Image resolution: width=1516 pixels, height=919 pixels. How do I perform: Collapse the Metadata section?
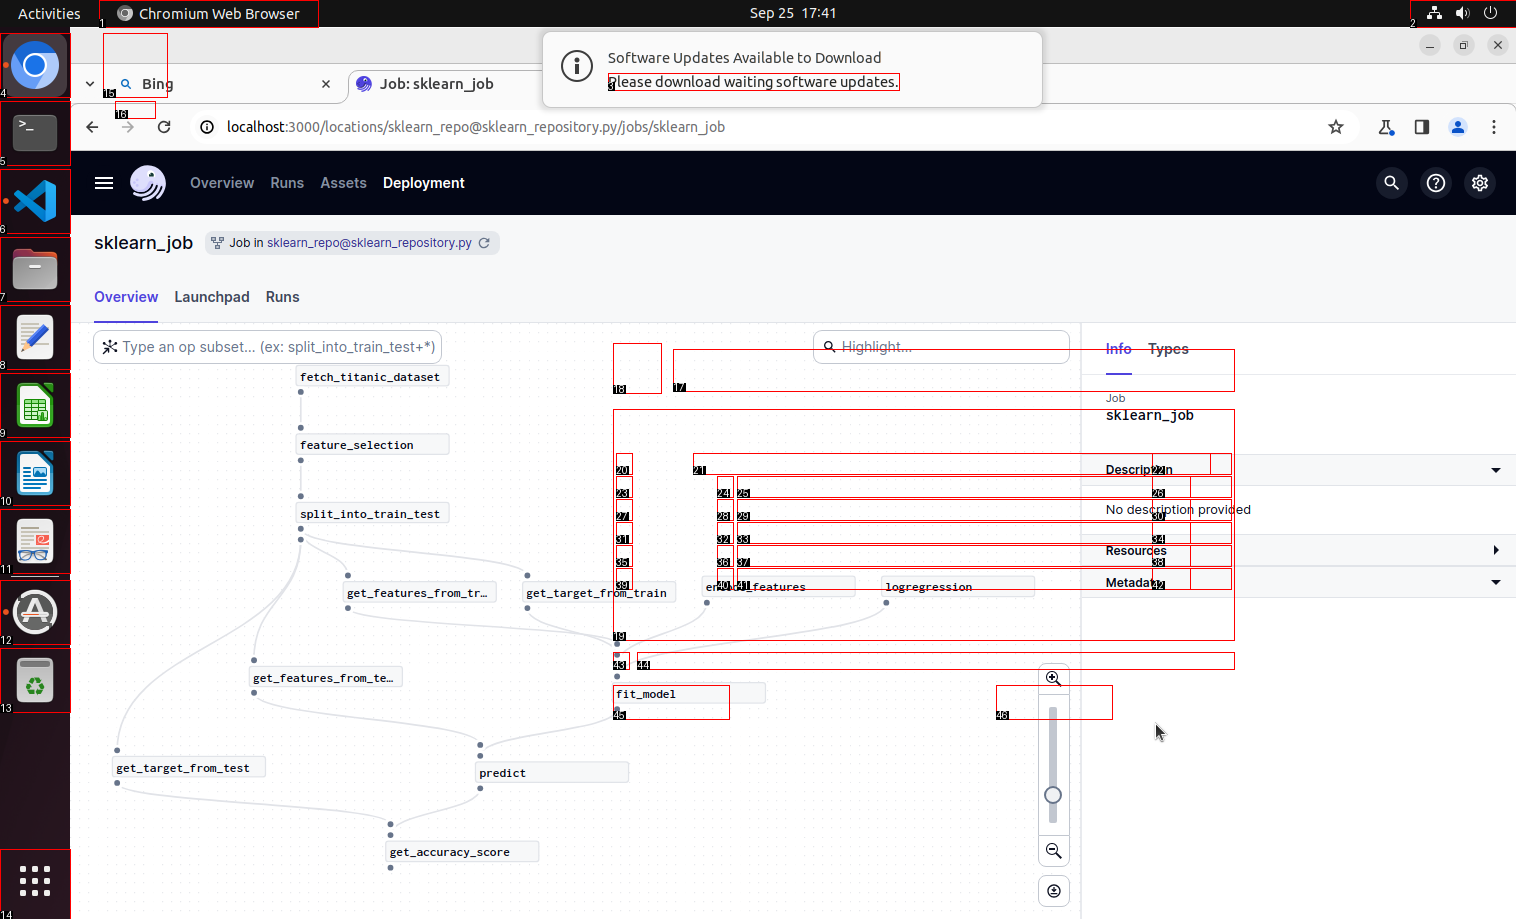1496,583
